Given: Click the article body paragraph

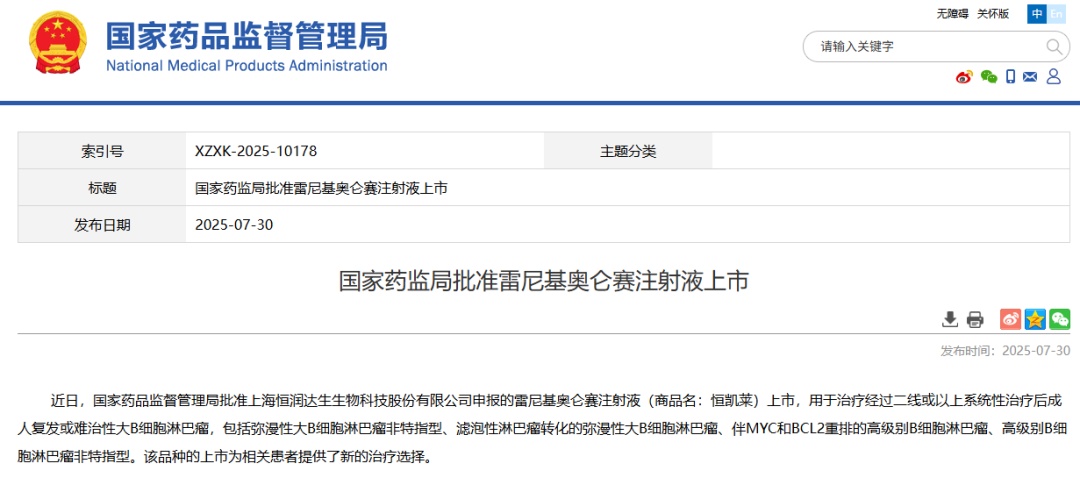Looking at the screenshot, I should click(543, 428).
